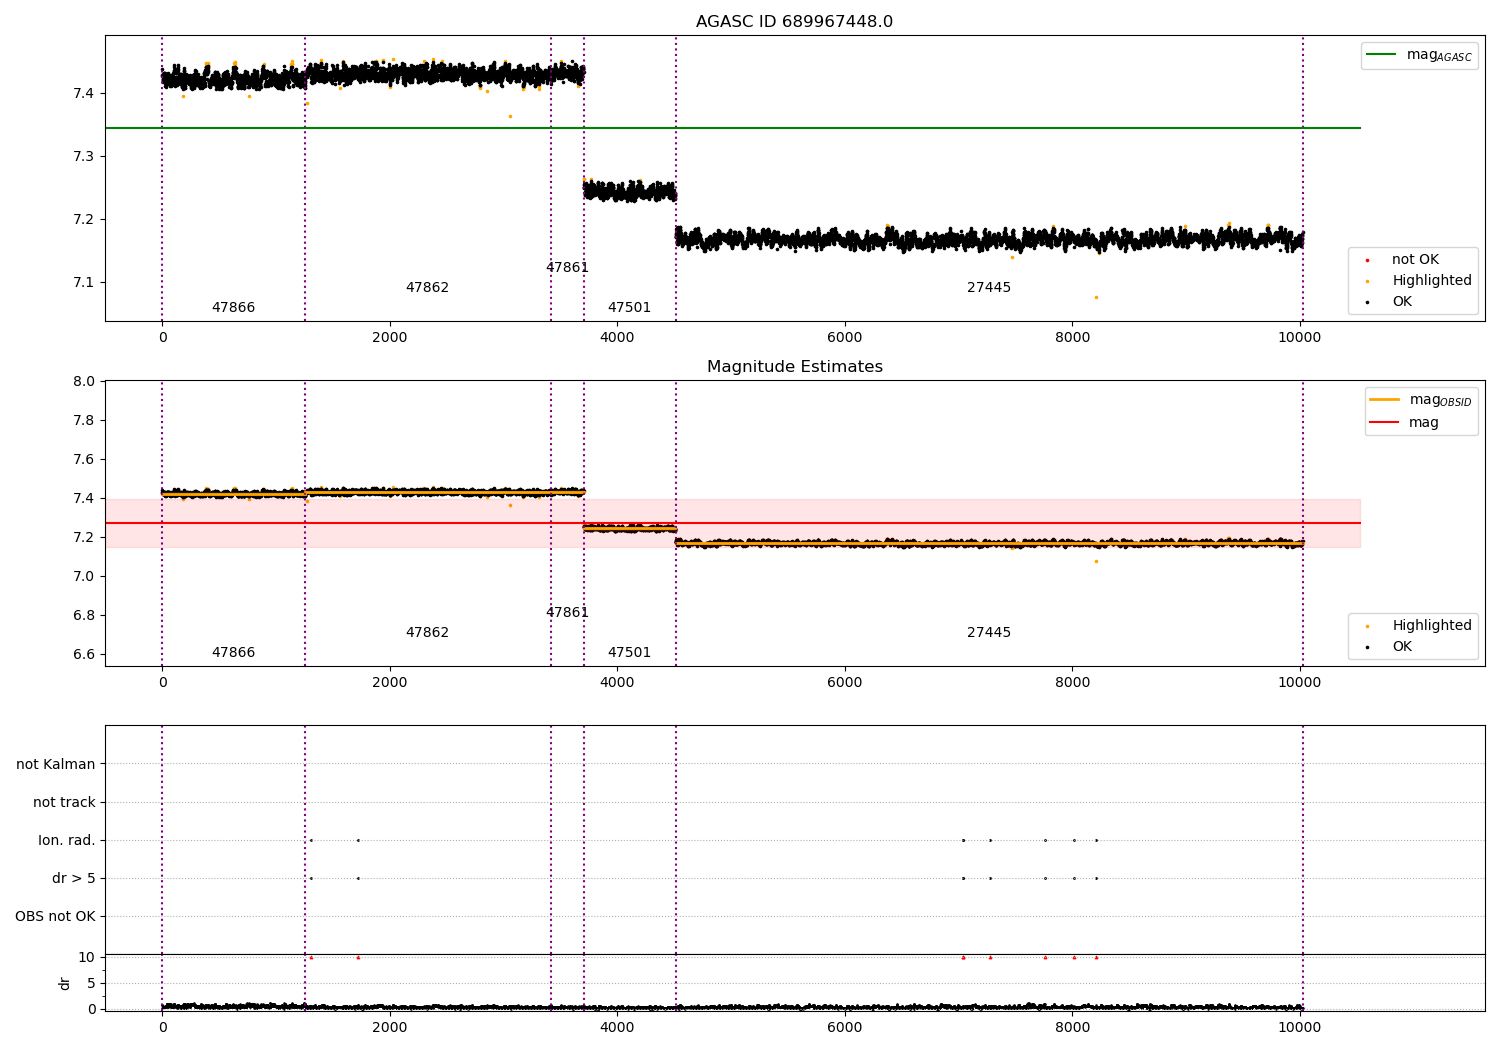Click y-tick 7.4 on the top plot
1500x1050 pixels.
coord(84,94)
